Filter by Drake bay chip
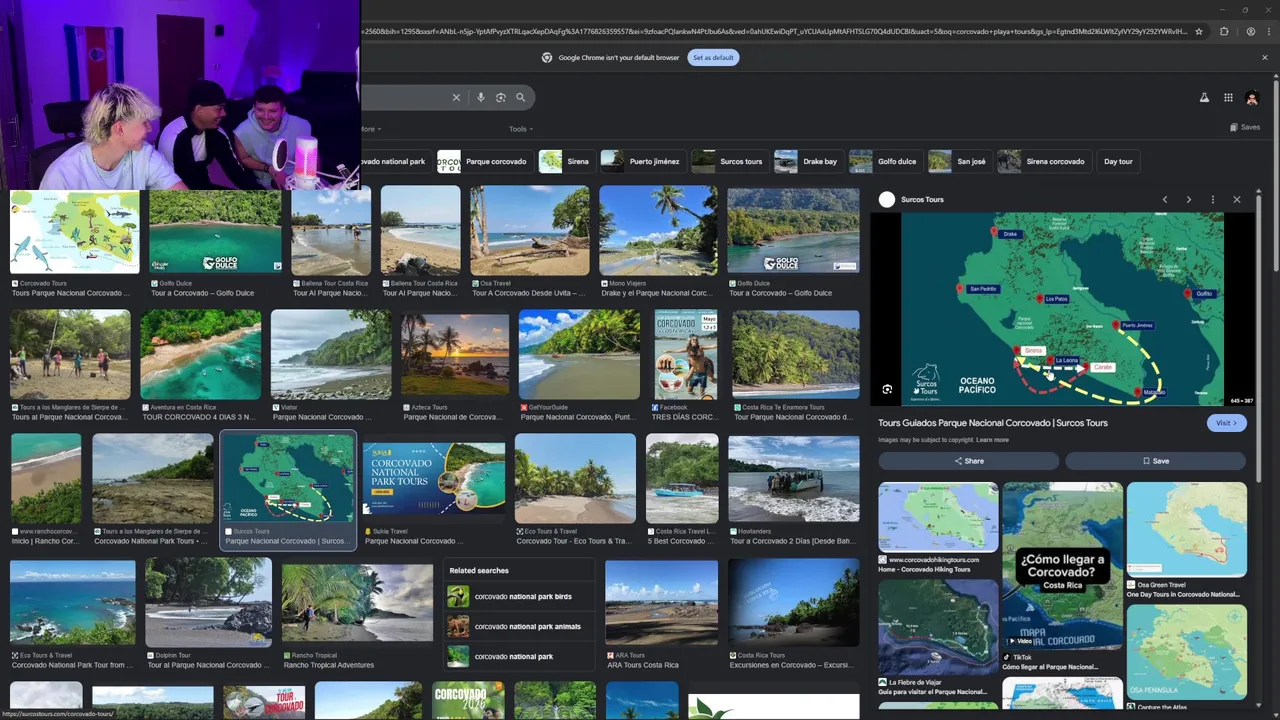The image size is (1280, 720). tap(808, 161)
